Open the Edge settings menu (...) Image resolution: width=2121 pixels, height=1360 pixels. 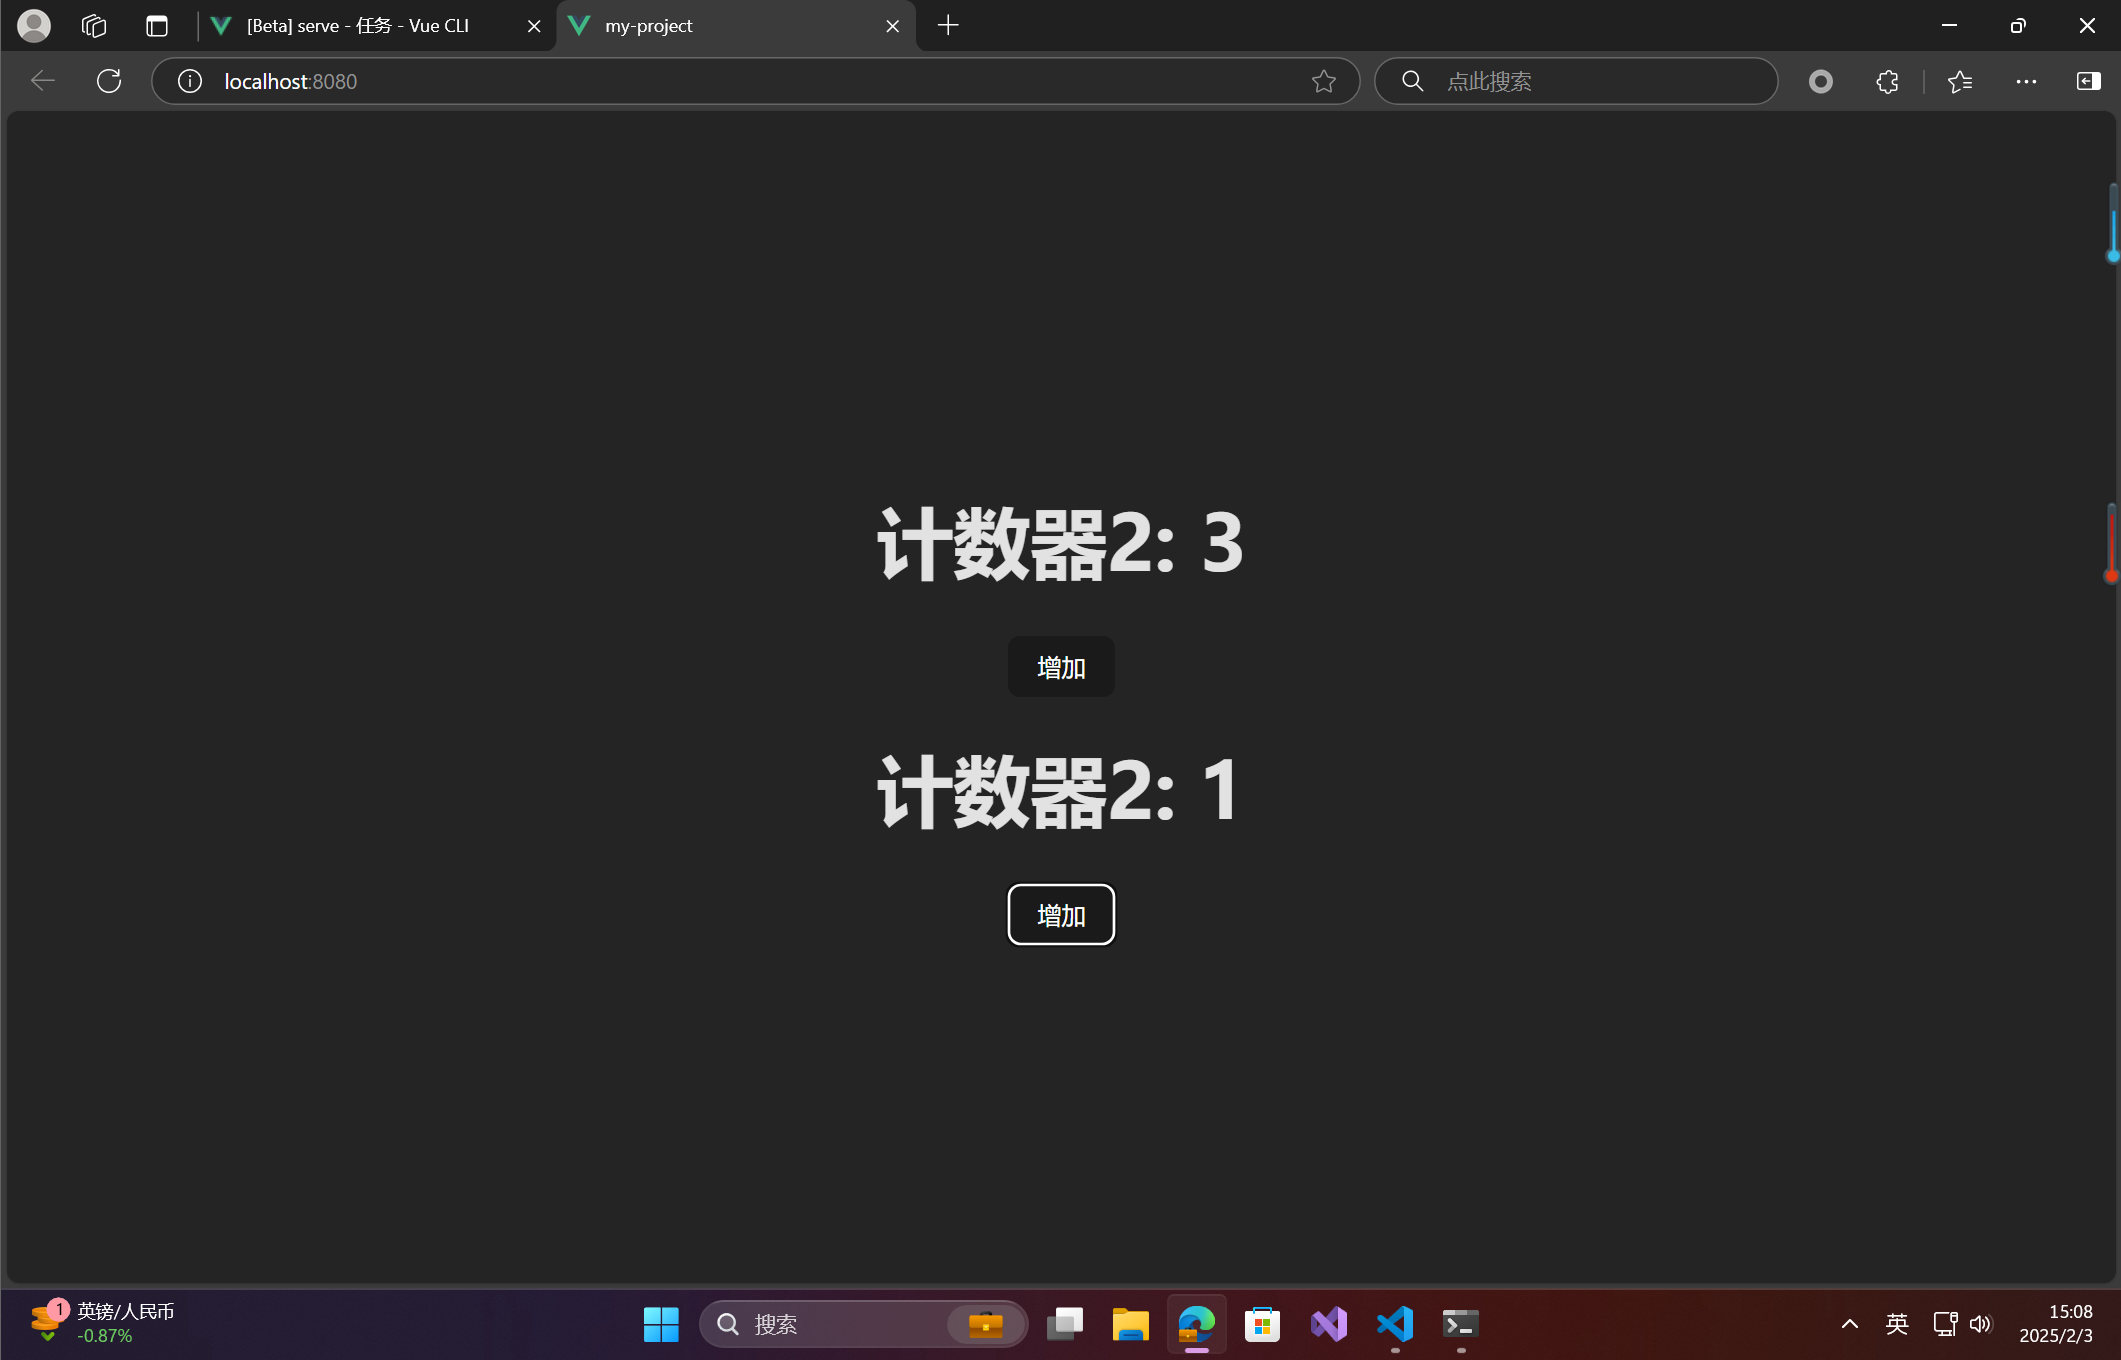click(x=2026, y=81)
